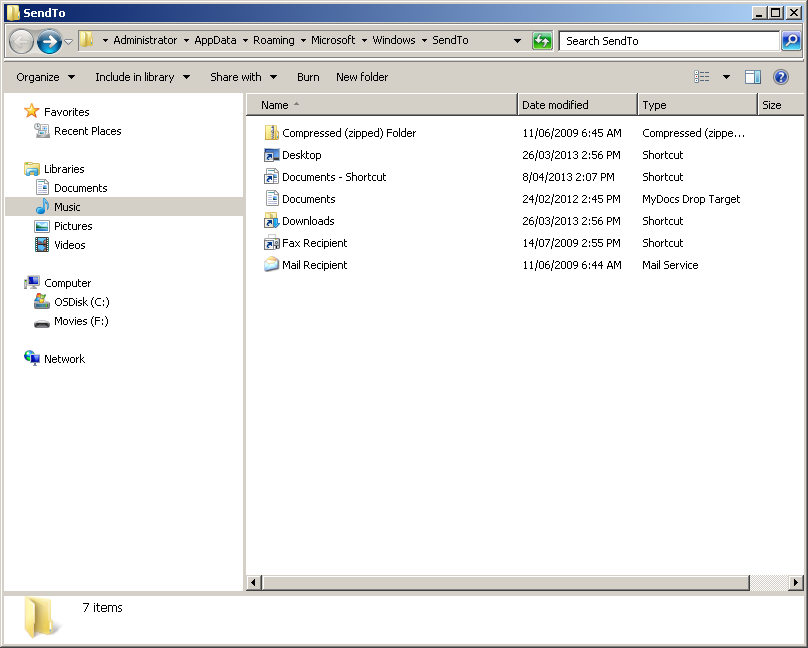808x648 pixels.
Task: Select the Mail Recipient file name
Action: point(314,265)
